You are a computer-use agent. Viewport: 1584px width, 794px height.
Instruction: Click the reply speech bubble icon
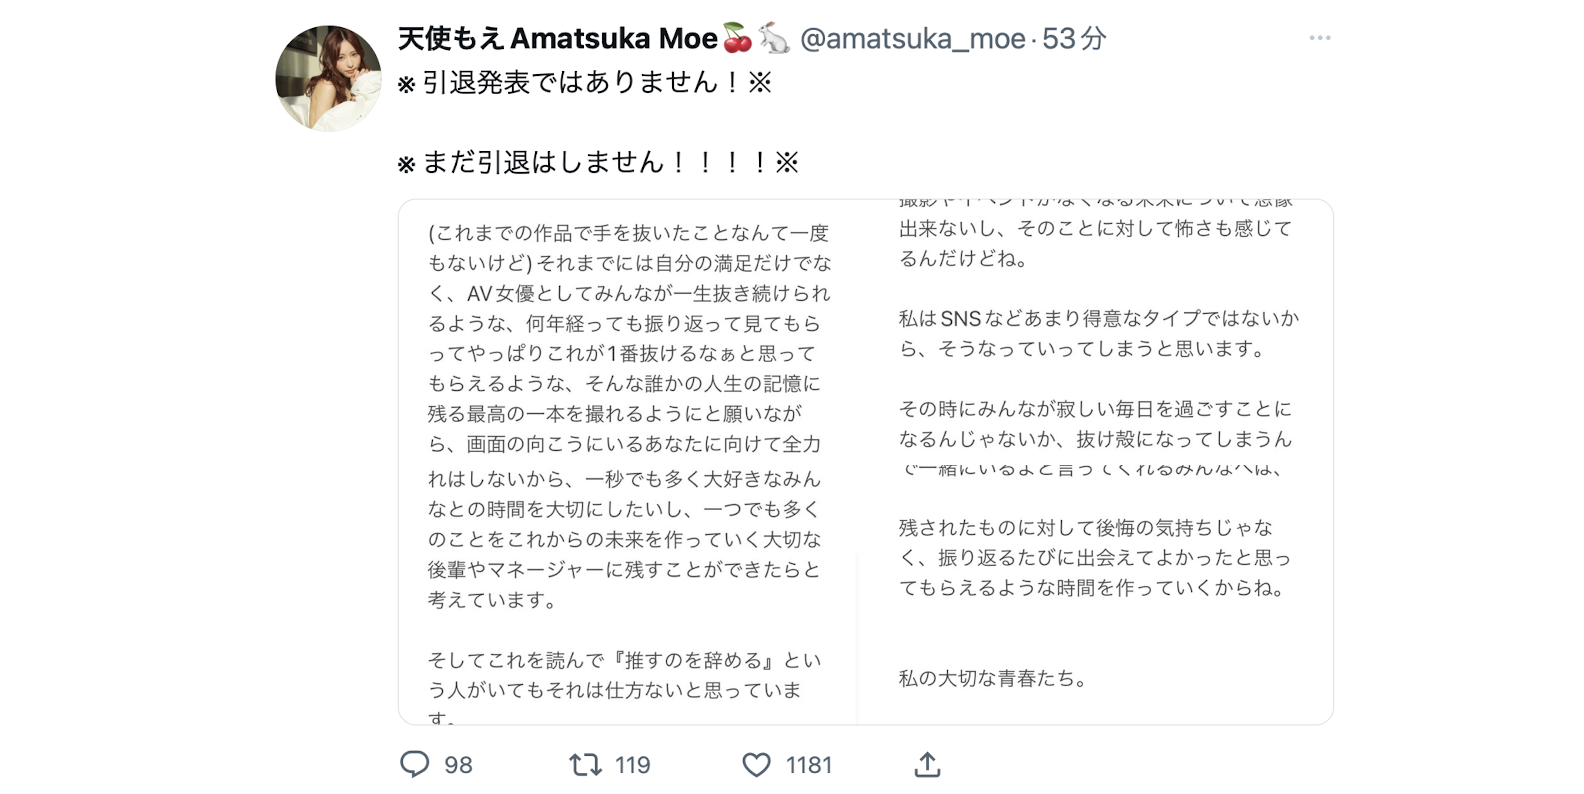coord(414,765)
